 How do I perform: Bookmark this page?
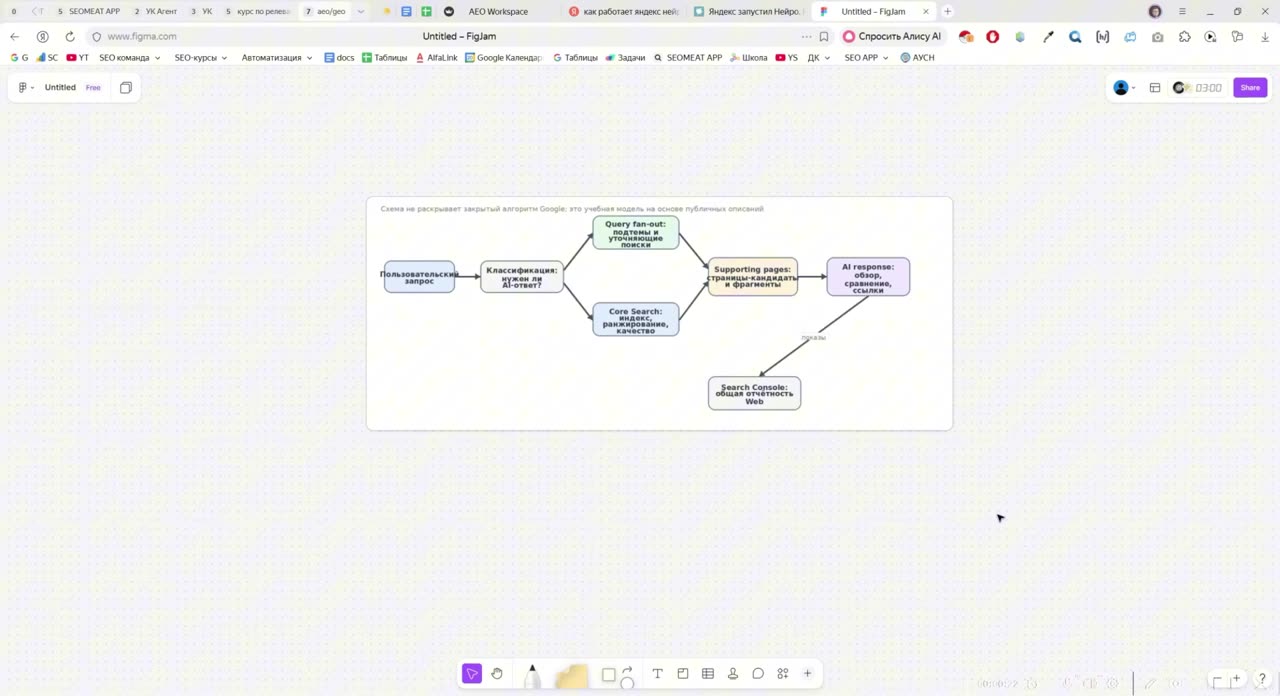point(824,37)
